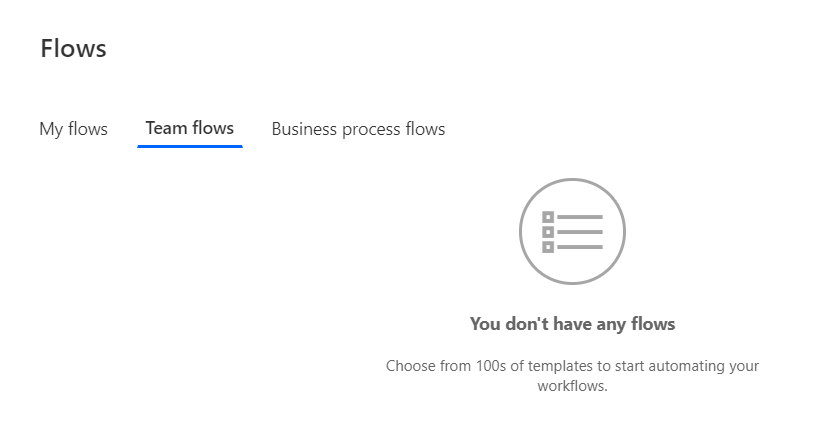Click the word "Business" in the third tab
The width and height of the screenshot is (814, 425).
304,129
